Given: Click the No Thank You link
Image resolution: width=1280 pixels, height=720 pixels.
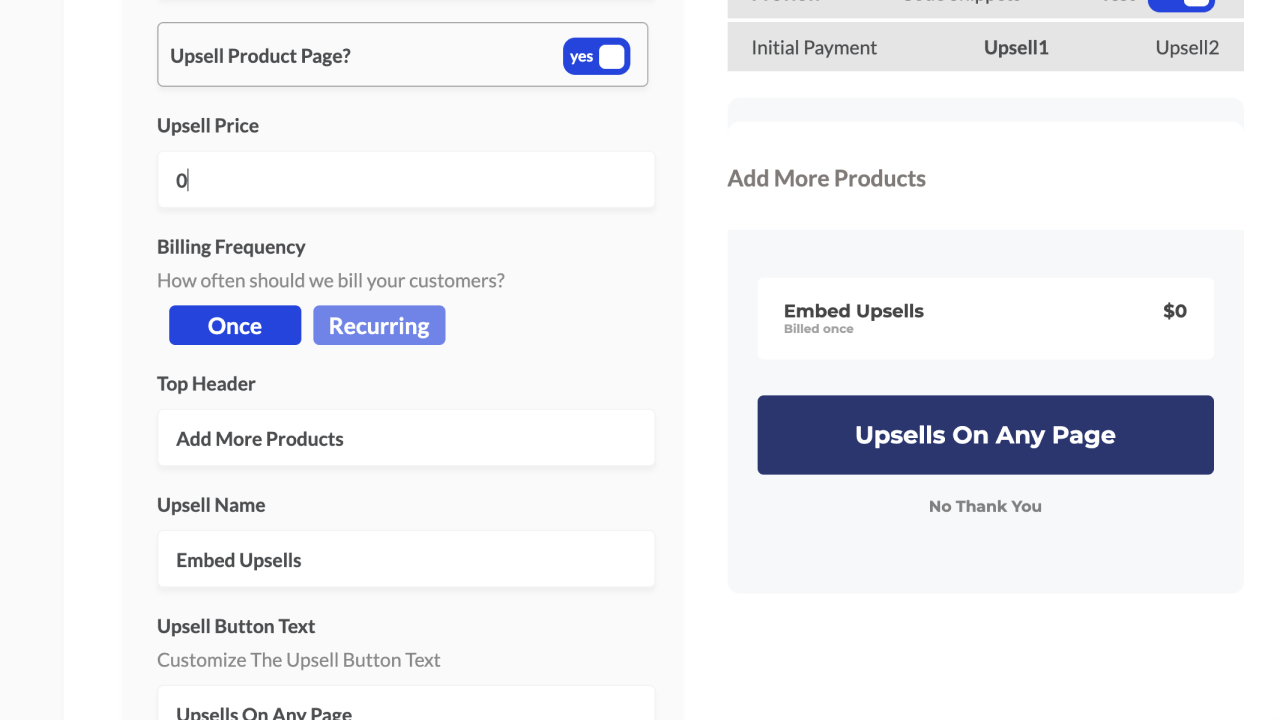Looking at the screenshot, I should 985,506.
